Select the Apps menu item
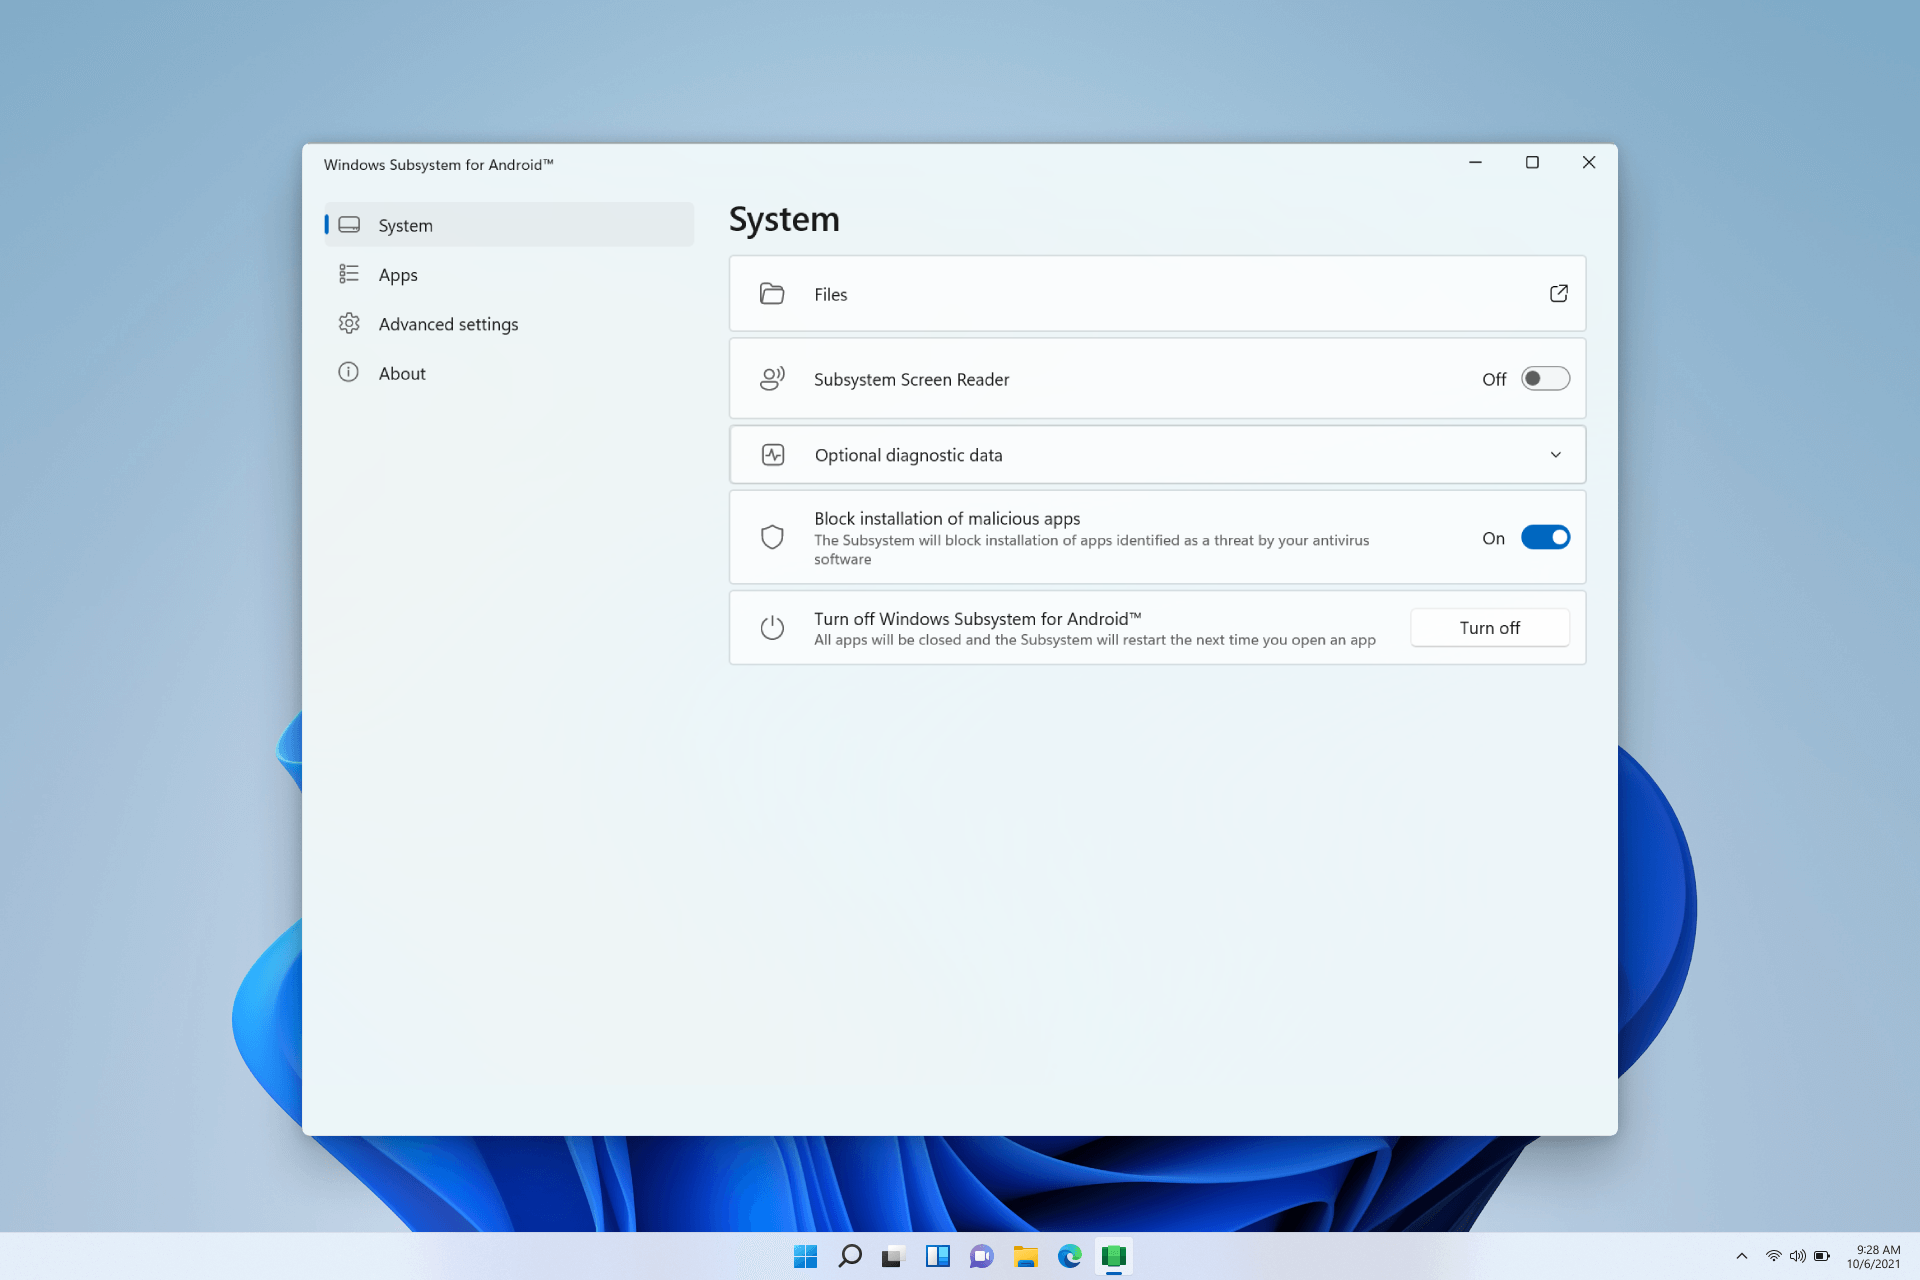This screenshot has width=1920, height=1280. click(x=397, y=274)
